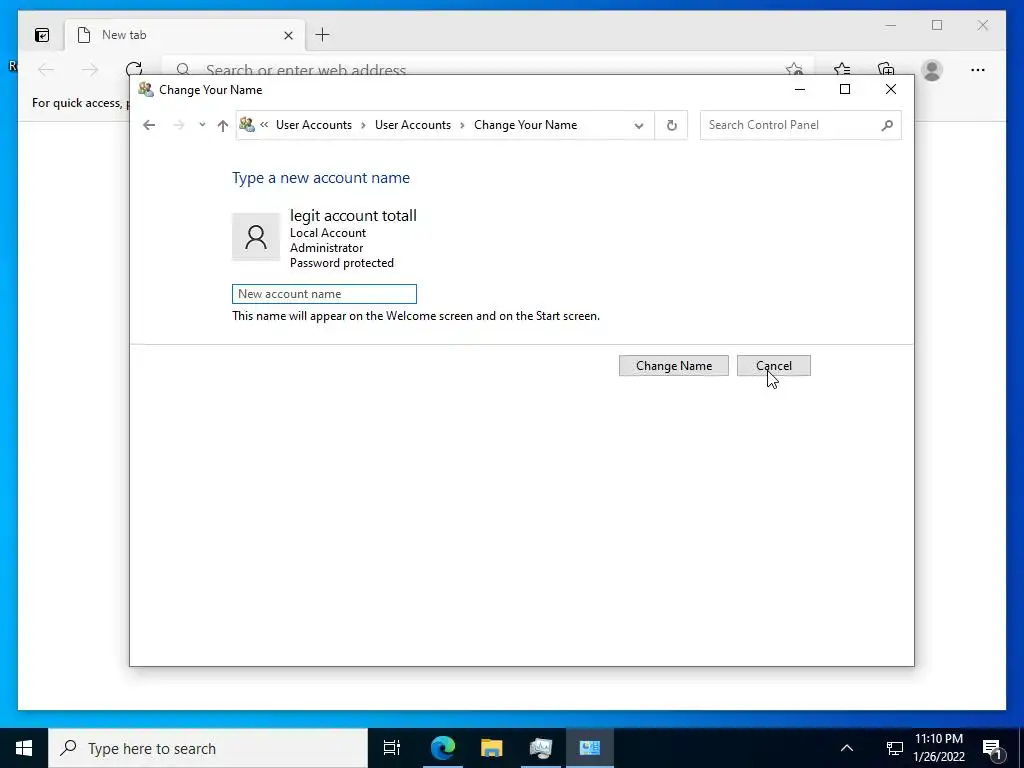Close the New tab in Edge
This screenshot has height=768, width=1024.
pos(288,35)
